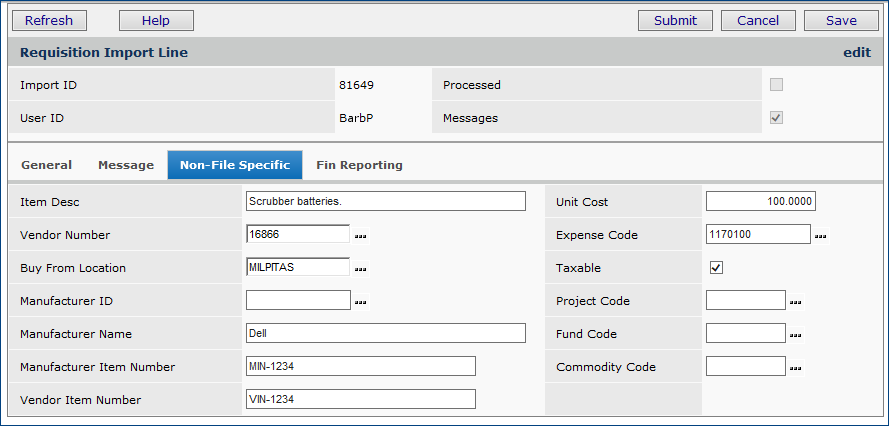Submit the requisition import line
The width and height of the screenshot is (889, 426).
click(x=675, y=21)
